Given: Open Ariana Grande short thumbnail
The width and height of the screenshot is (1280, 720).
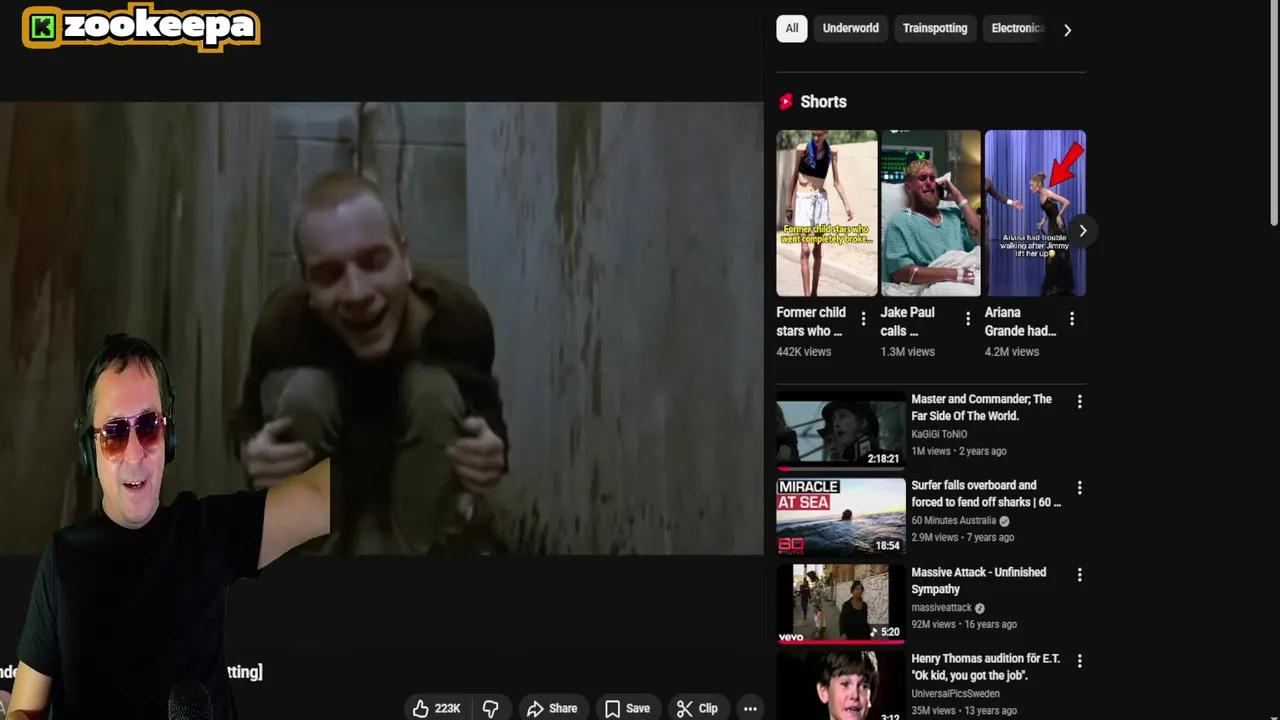Looking at the screenshot, I should click(1035, 213).
